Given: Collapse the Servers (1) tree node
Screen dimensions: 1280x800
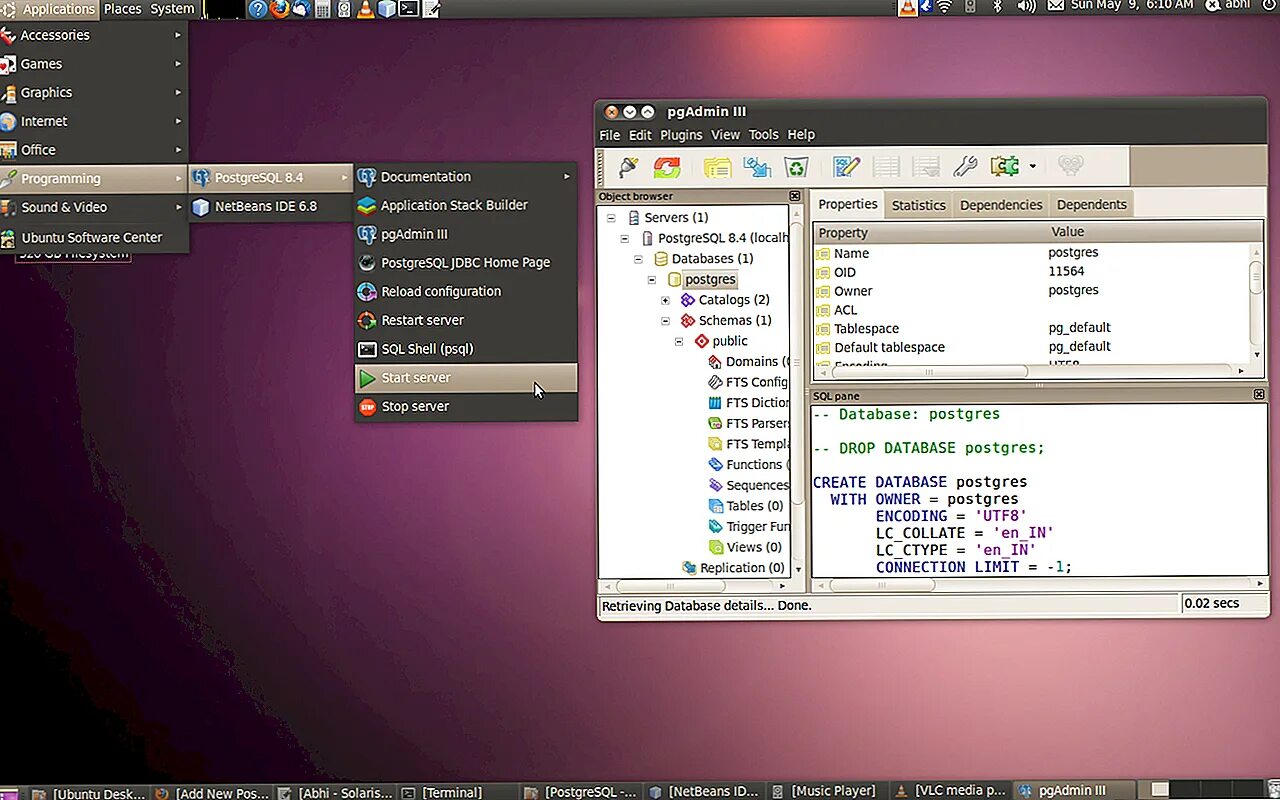Looking at the screenshot, I should (x=609, y=217).
